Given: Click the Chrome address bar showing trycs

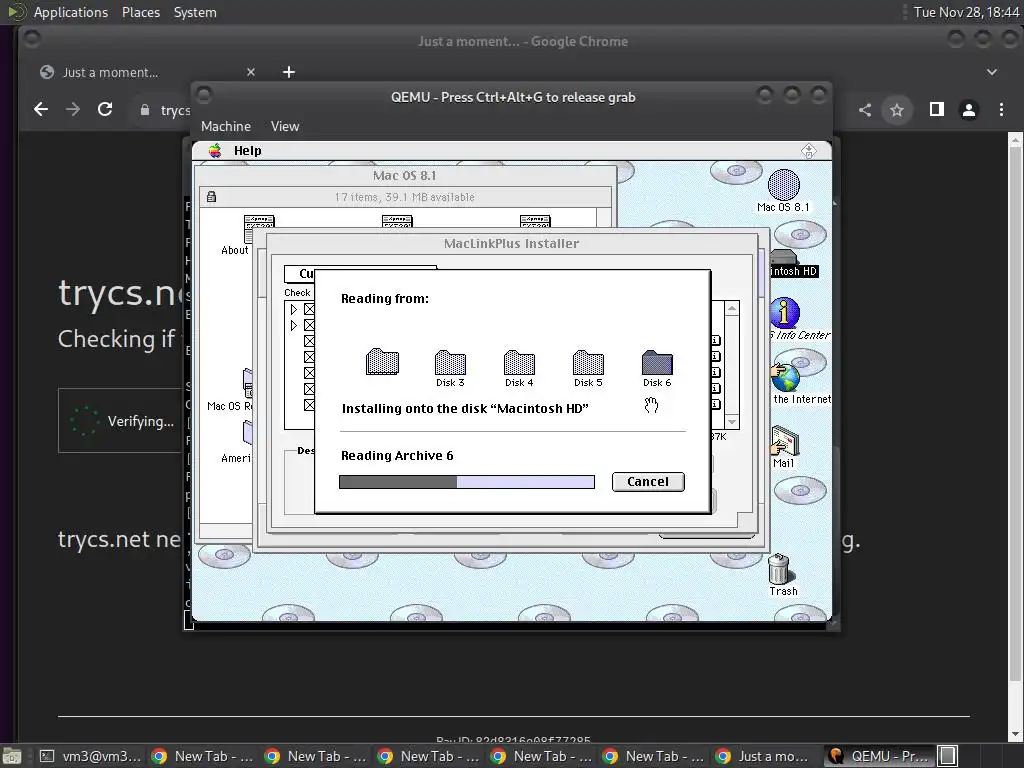Looking at the screenshot, I should click(162, 110).
